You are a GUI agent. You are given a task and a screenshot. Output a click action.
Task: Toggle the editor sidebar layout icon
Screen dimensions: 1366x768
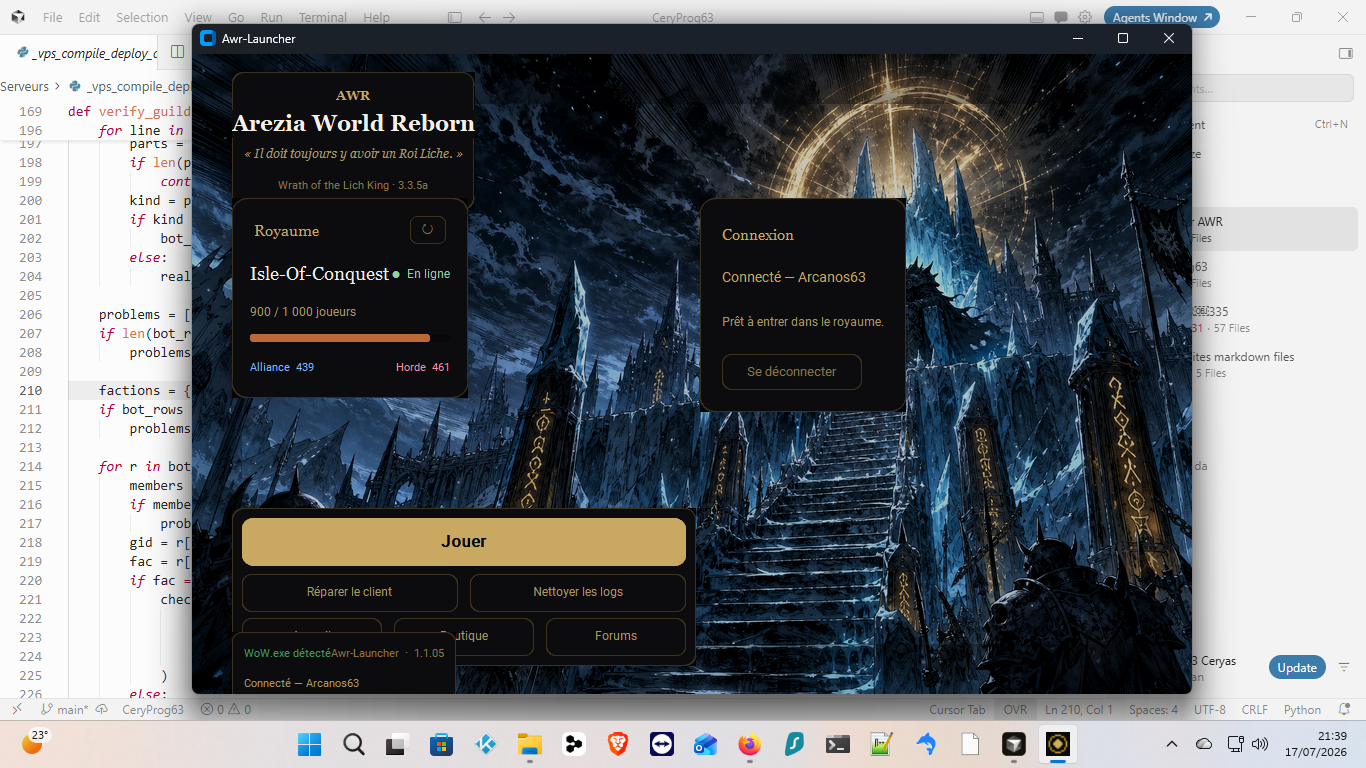point(455,17)
